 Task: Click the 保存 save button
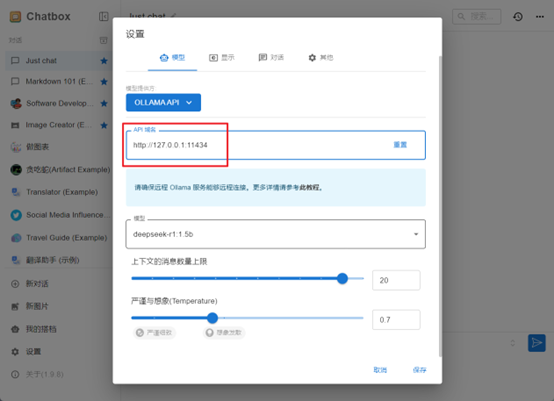pos(419,370)
